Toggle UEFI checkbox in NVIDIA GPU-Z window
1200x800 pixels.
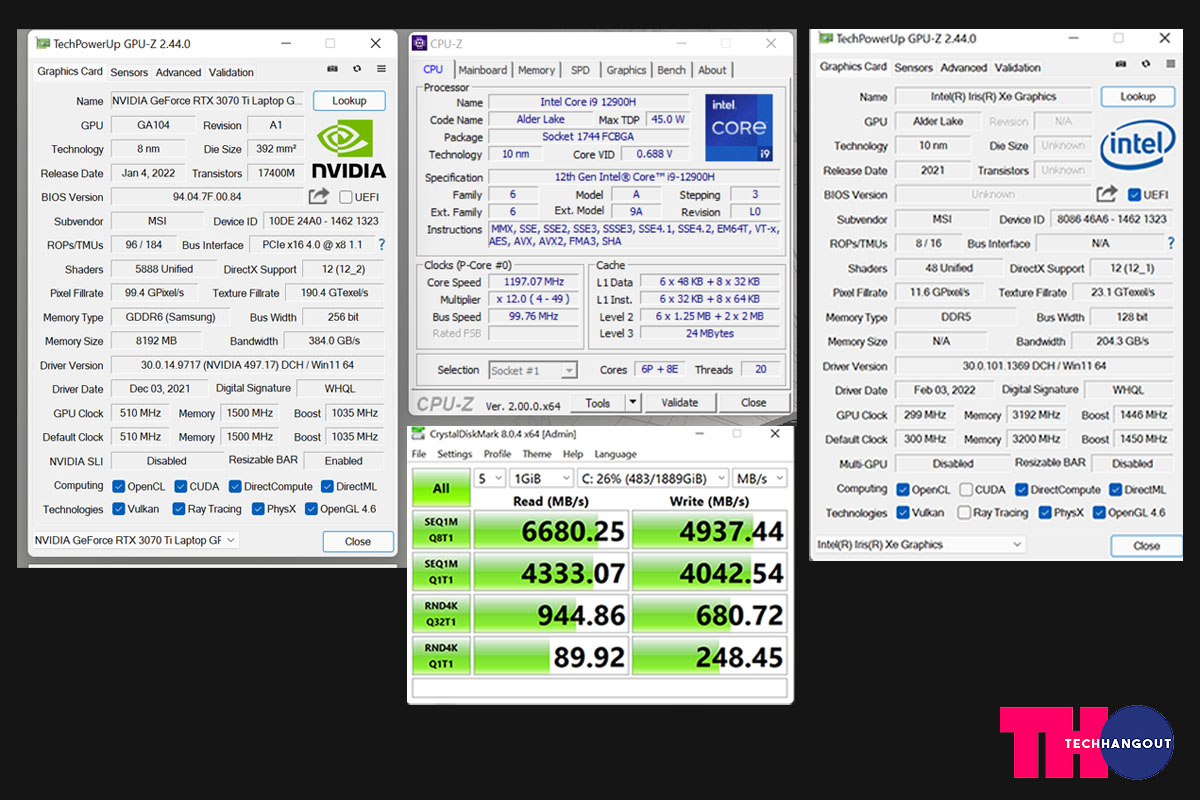click(346, 197)
